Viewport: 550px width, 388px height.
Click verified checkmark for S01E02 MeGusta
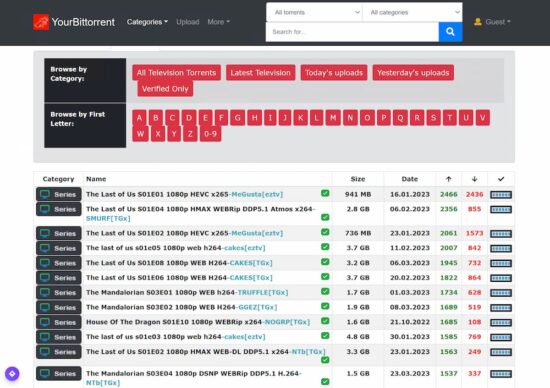pos(325,232)
